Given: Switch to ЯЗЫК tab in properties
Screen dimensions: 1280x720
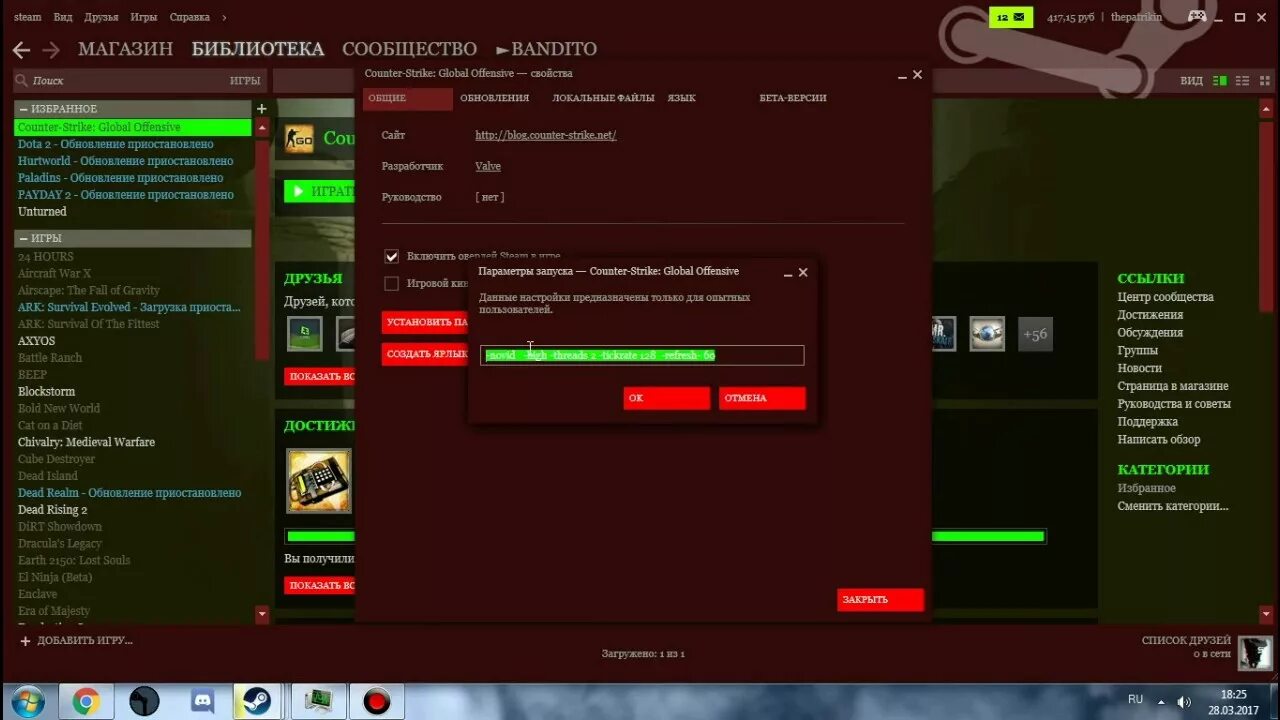Looking at the screenshot, I should pyautogui.click(x=682, y=98).
